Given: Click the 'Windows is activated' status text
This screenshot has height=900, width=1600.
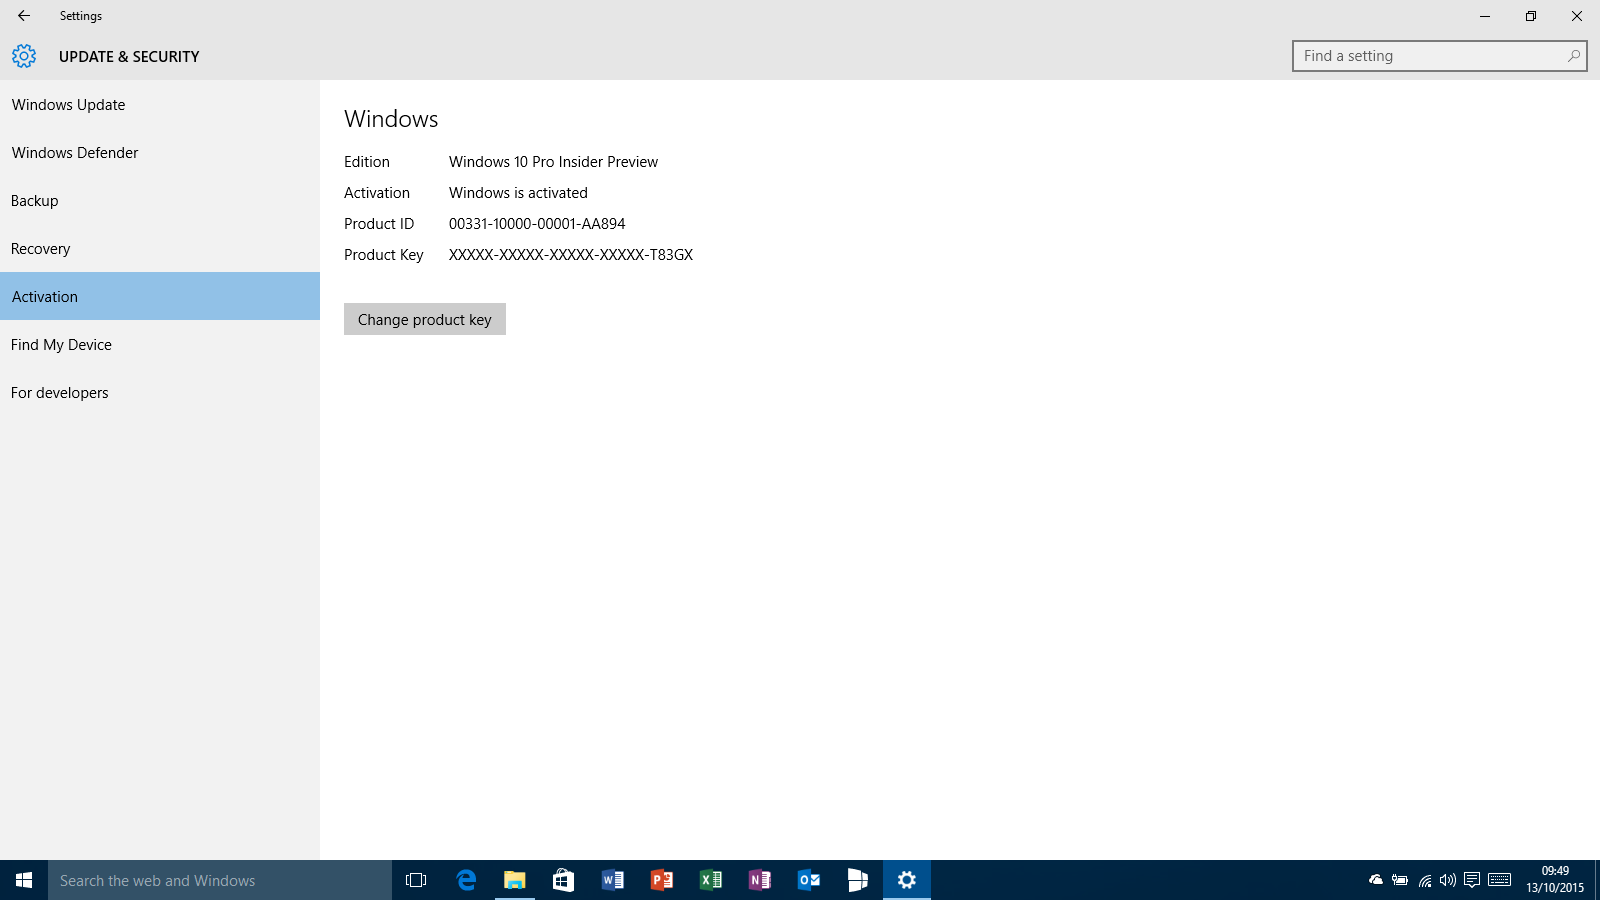Looking at the screenshot, I should pos(518,193).
